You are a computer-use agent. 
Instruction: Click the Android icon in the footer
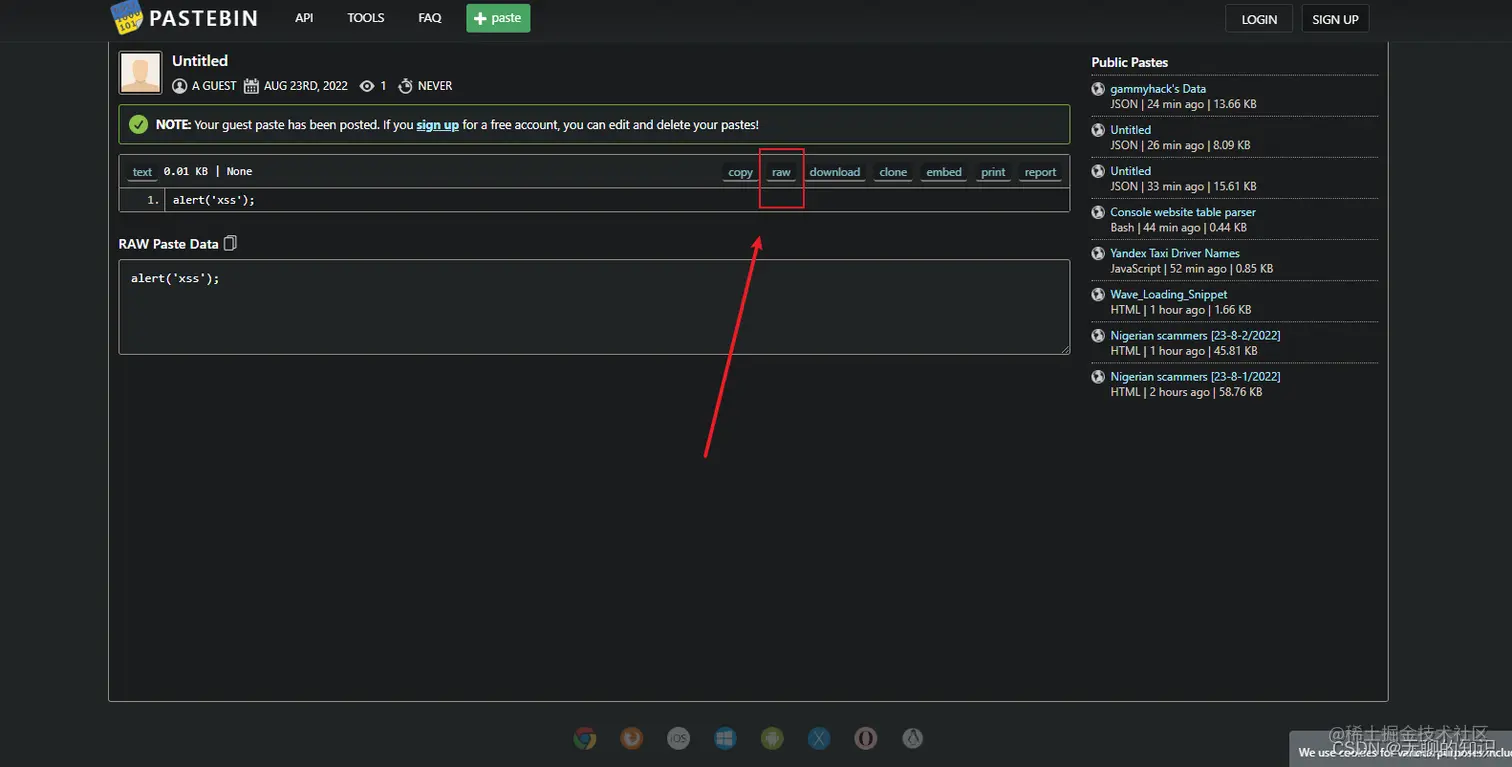click(772, 738)
